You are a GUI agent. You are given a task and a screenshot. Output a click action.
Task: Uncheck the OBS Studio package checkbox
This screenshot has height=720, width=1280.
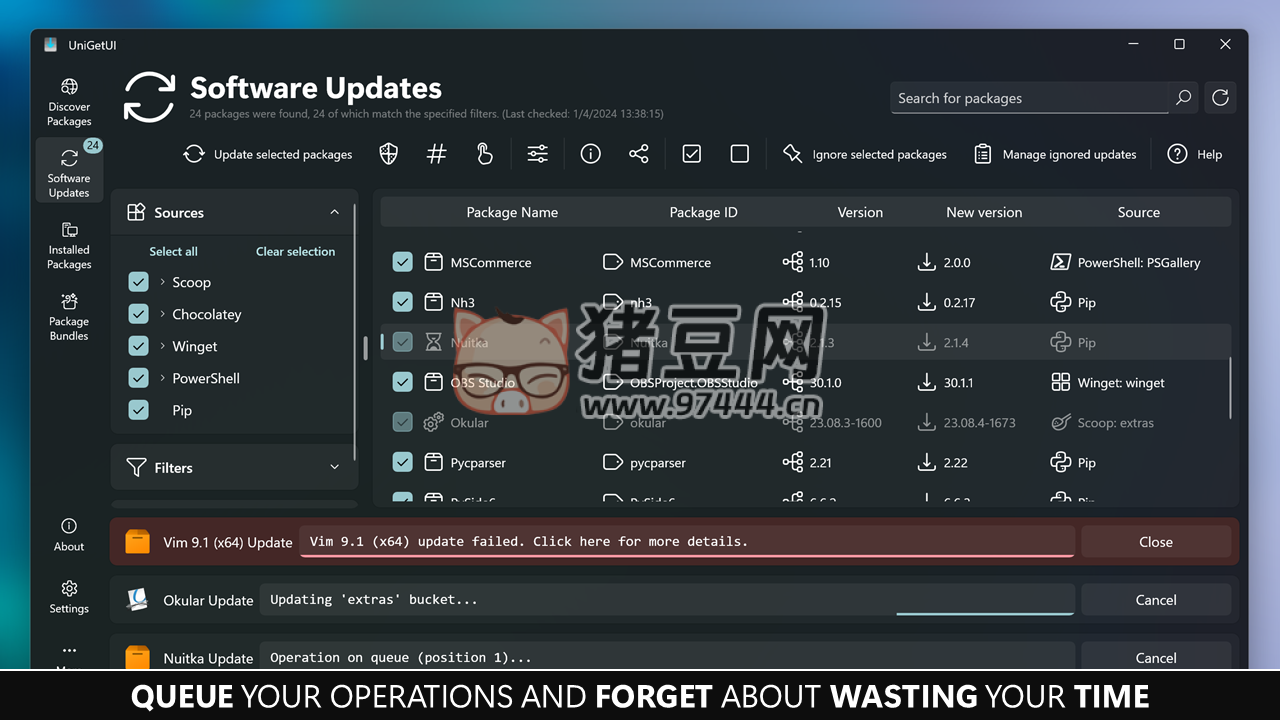tap(402, 382)
